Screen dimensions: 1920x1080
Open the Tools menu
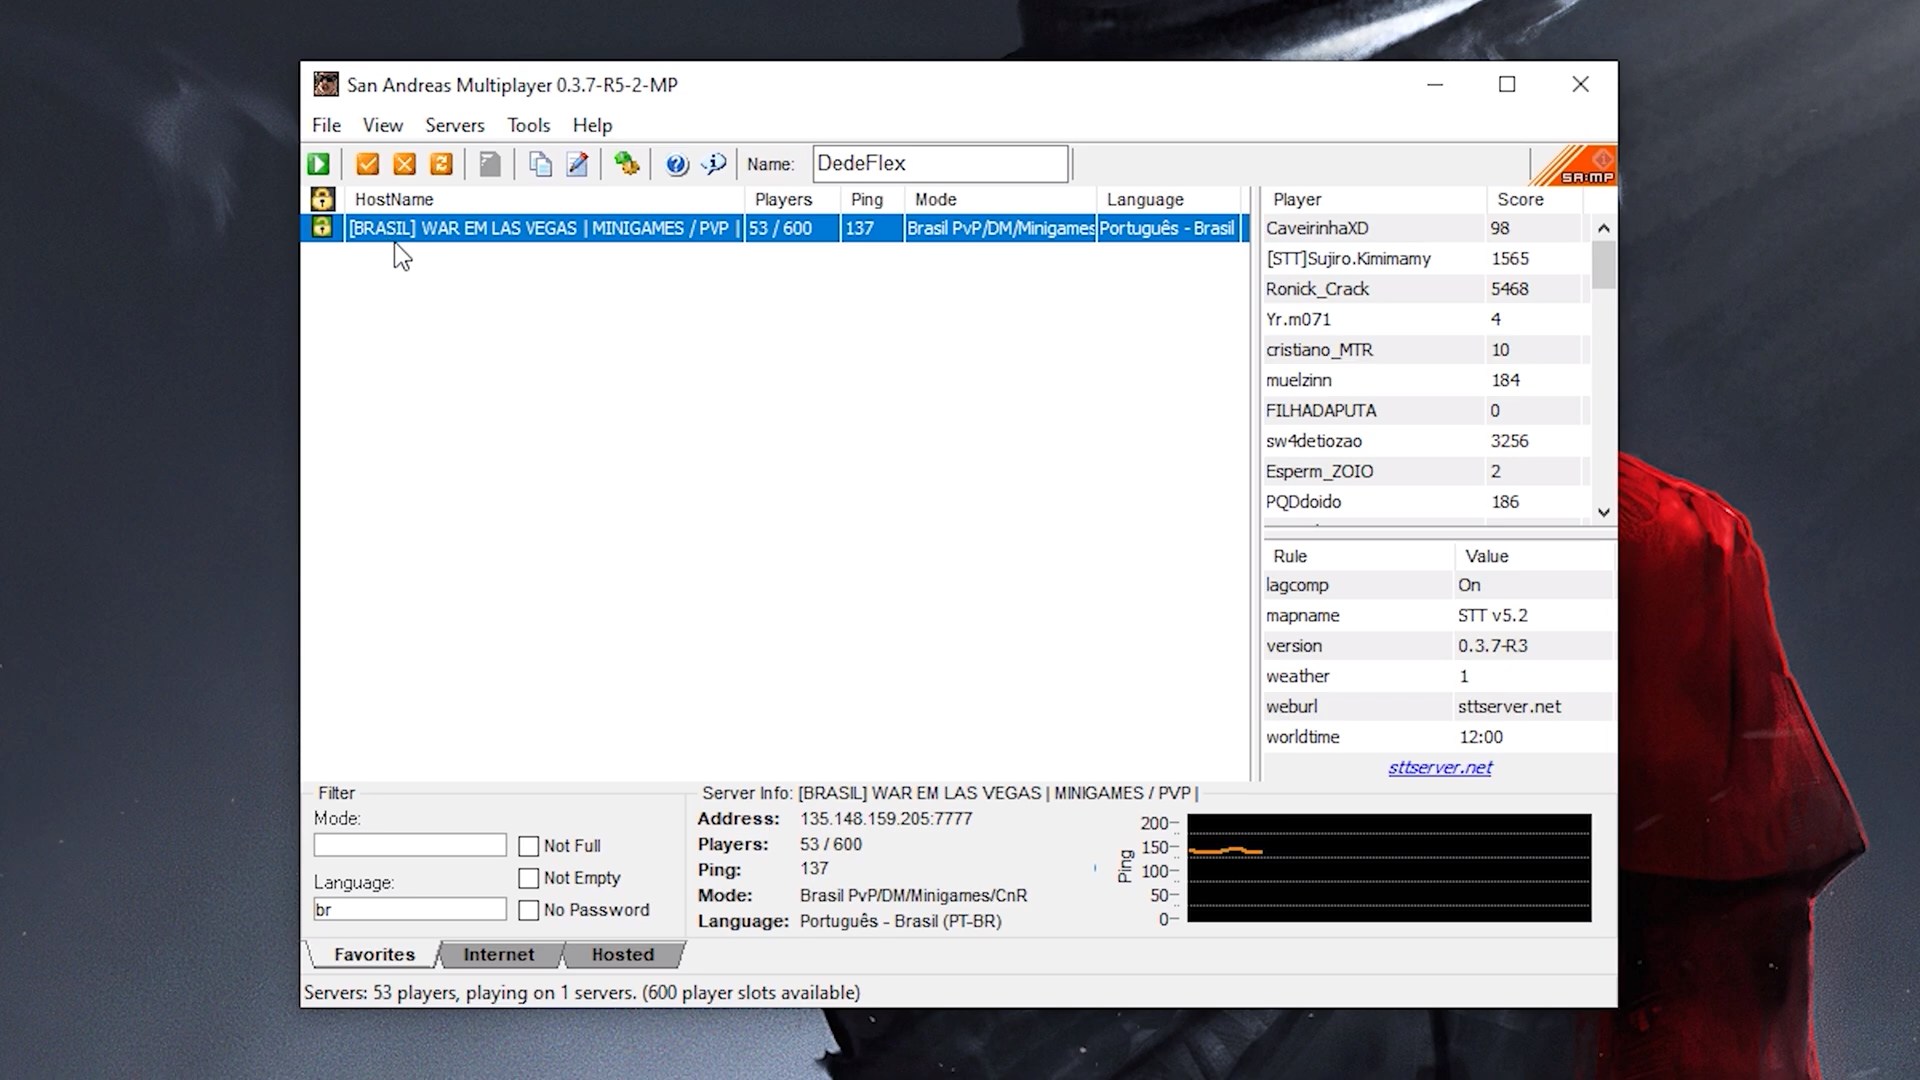click(x=528, y=125)
